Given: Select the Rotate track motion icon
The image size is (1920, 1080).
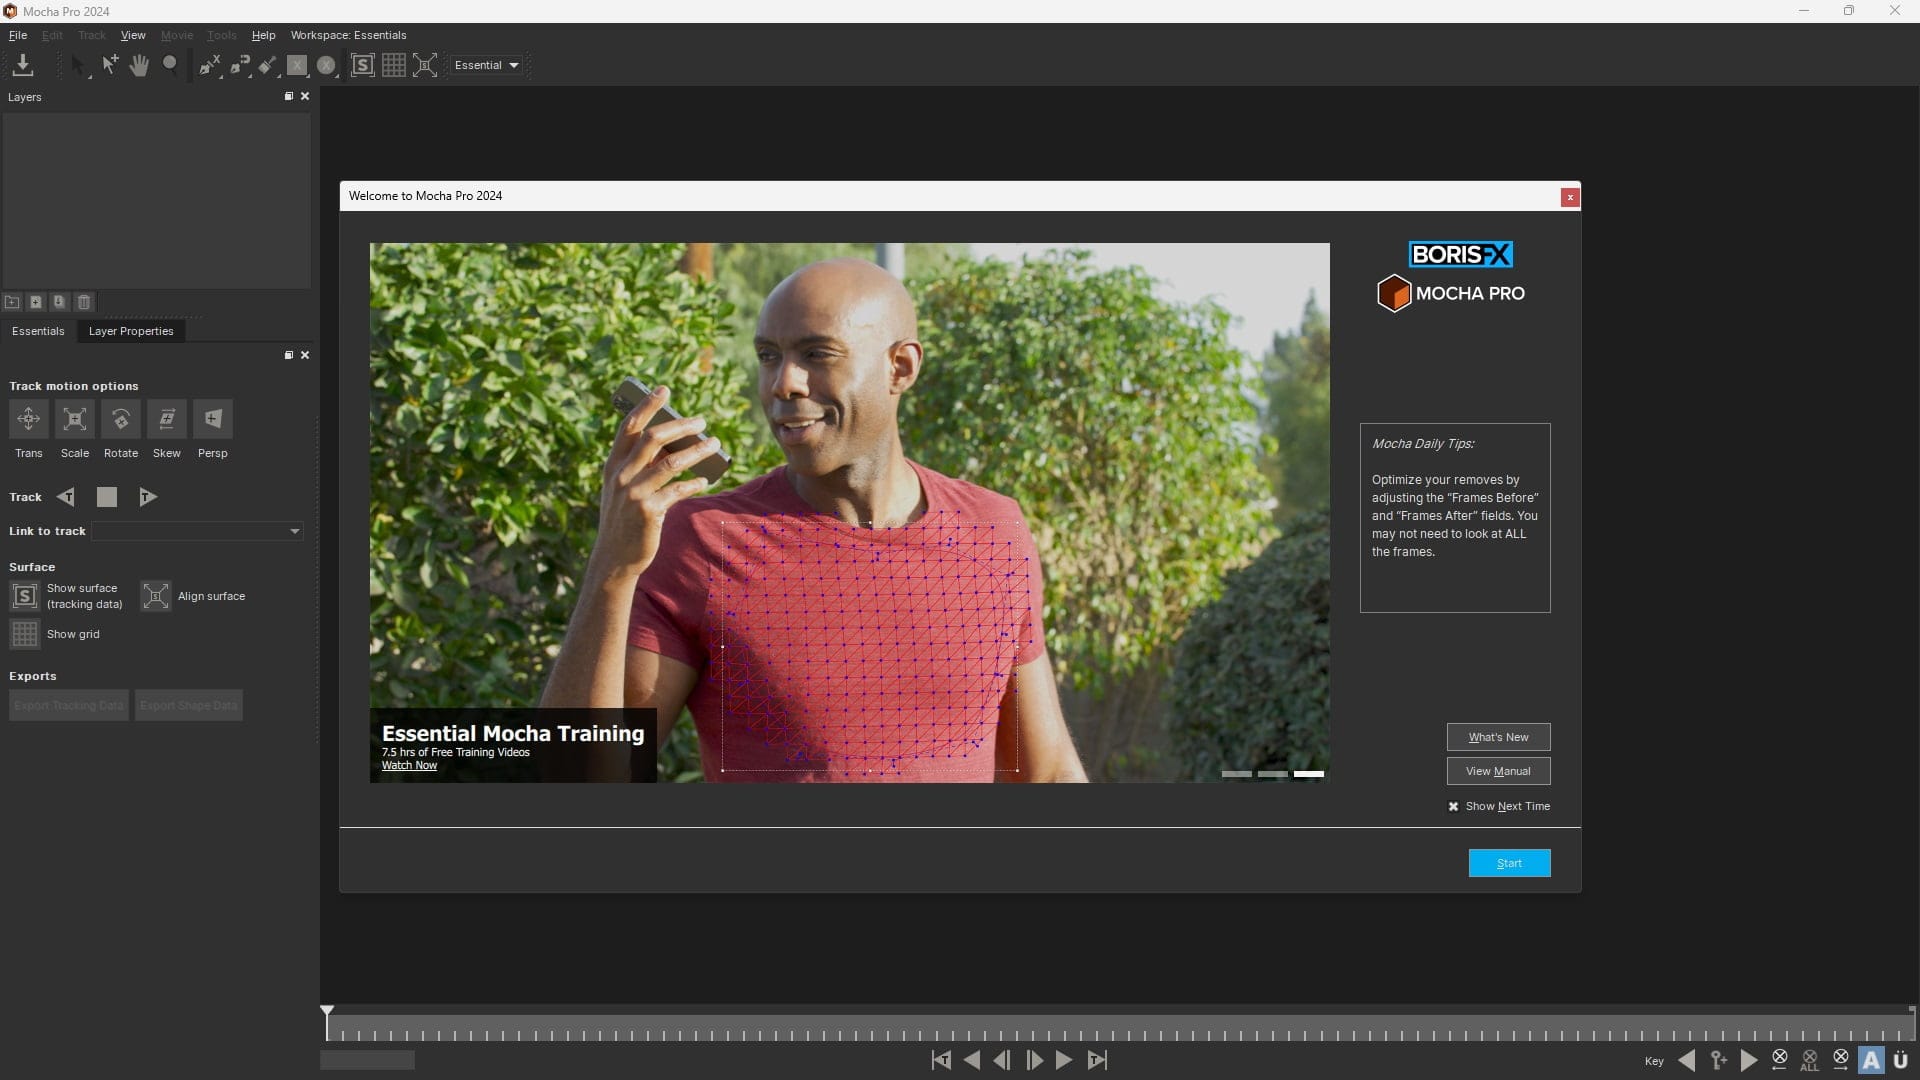Looking at the screenshot, I should pyautogui.click(x=120, y=419).
